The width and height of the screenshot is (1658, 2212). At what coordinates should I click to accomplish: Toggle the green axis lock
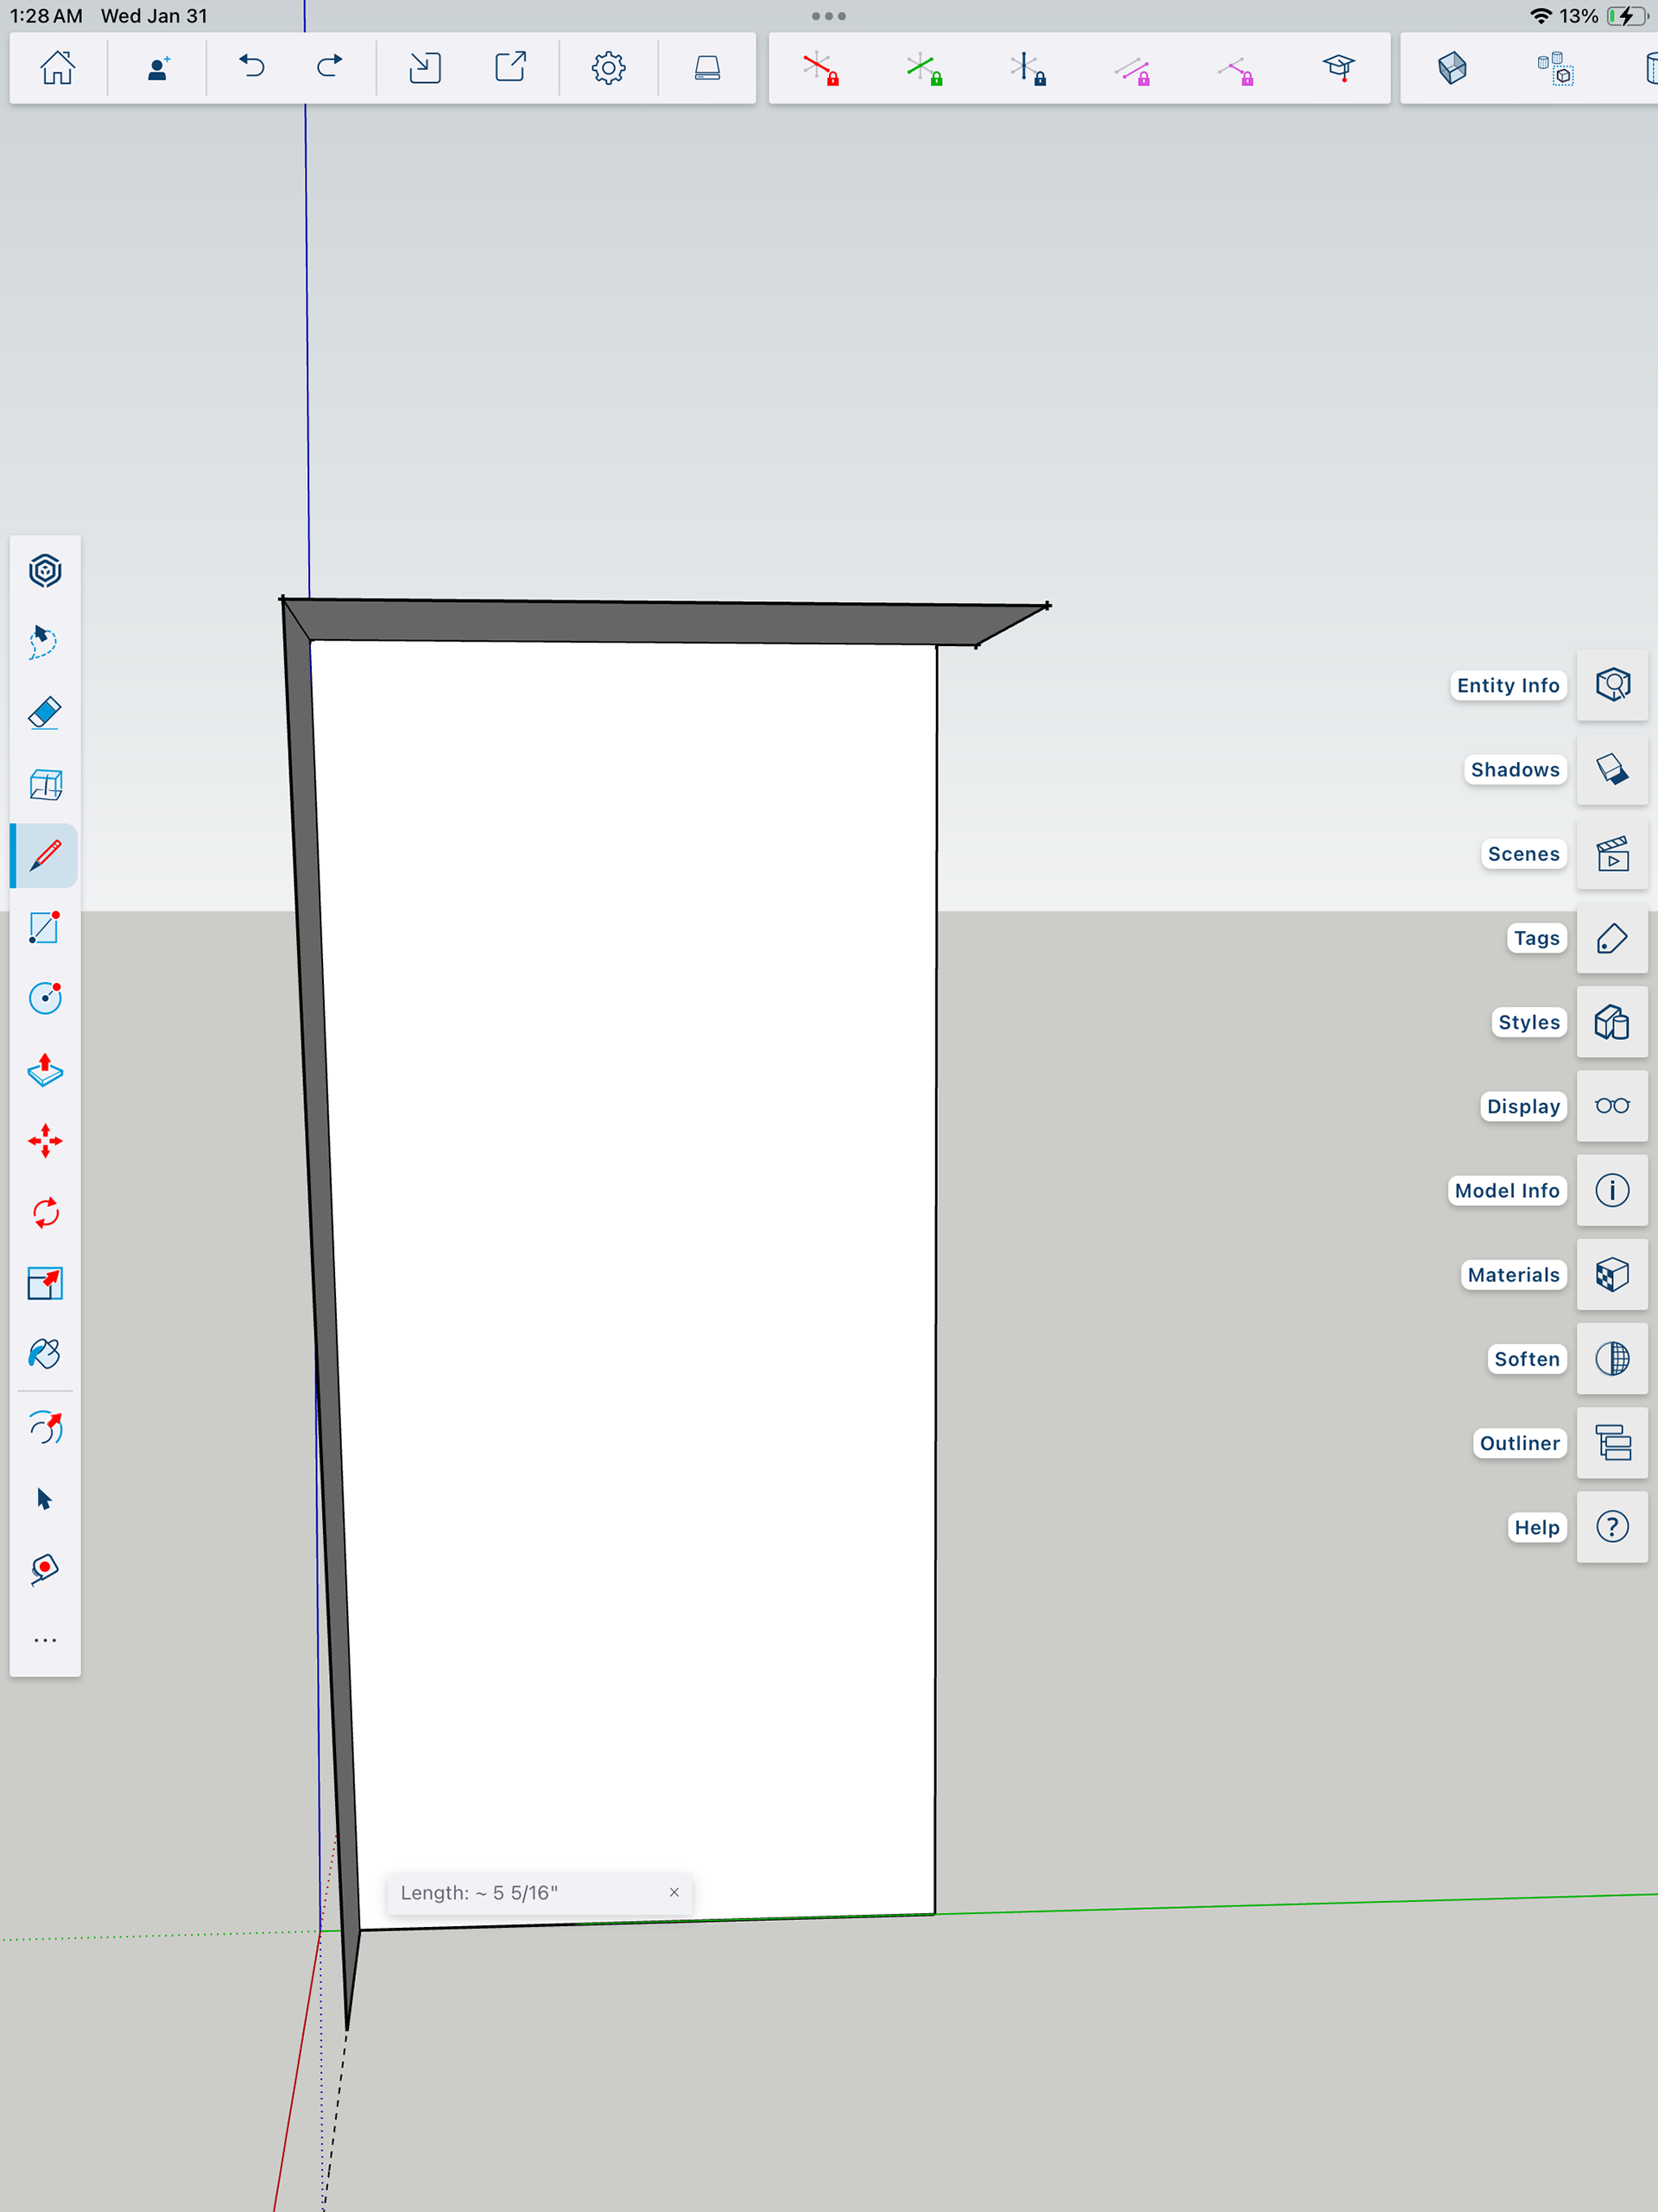click(924, 68)
